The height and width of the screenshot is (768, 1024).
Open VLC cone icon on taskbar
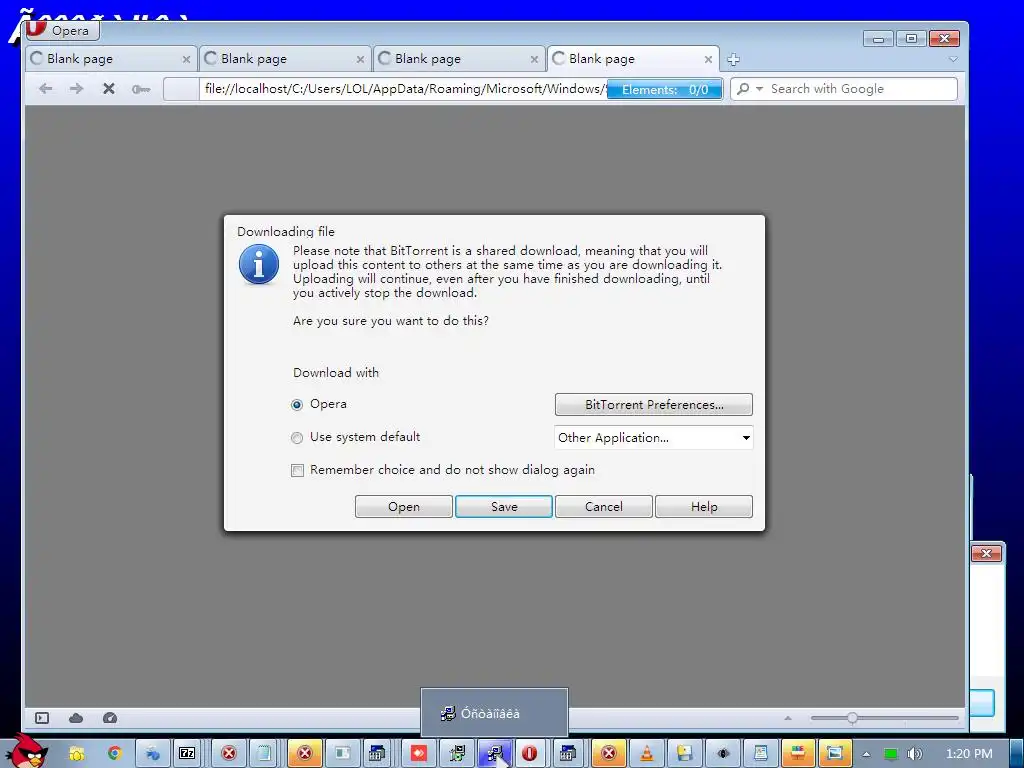(x=647, y=754)
